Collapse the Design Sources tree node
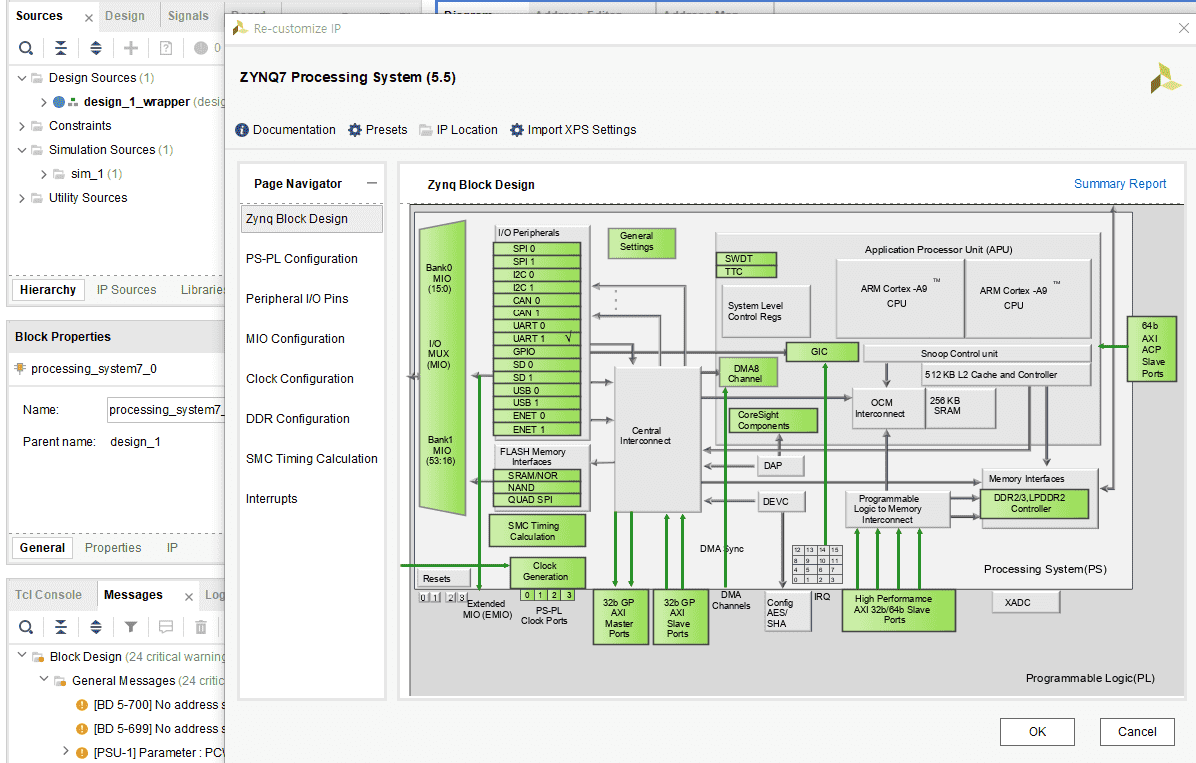This screenshot has height=763, width=1196. click(22, 78)
